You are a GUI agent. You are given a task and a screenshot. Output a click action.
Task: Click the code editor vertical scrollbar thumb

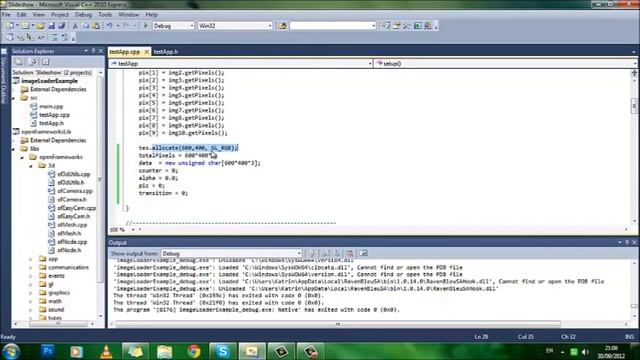tap(634, 106)
